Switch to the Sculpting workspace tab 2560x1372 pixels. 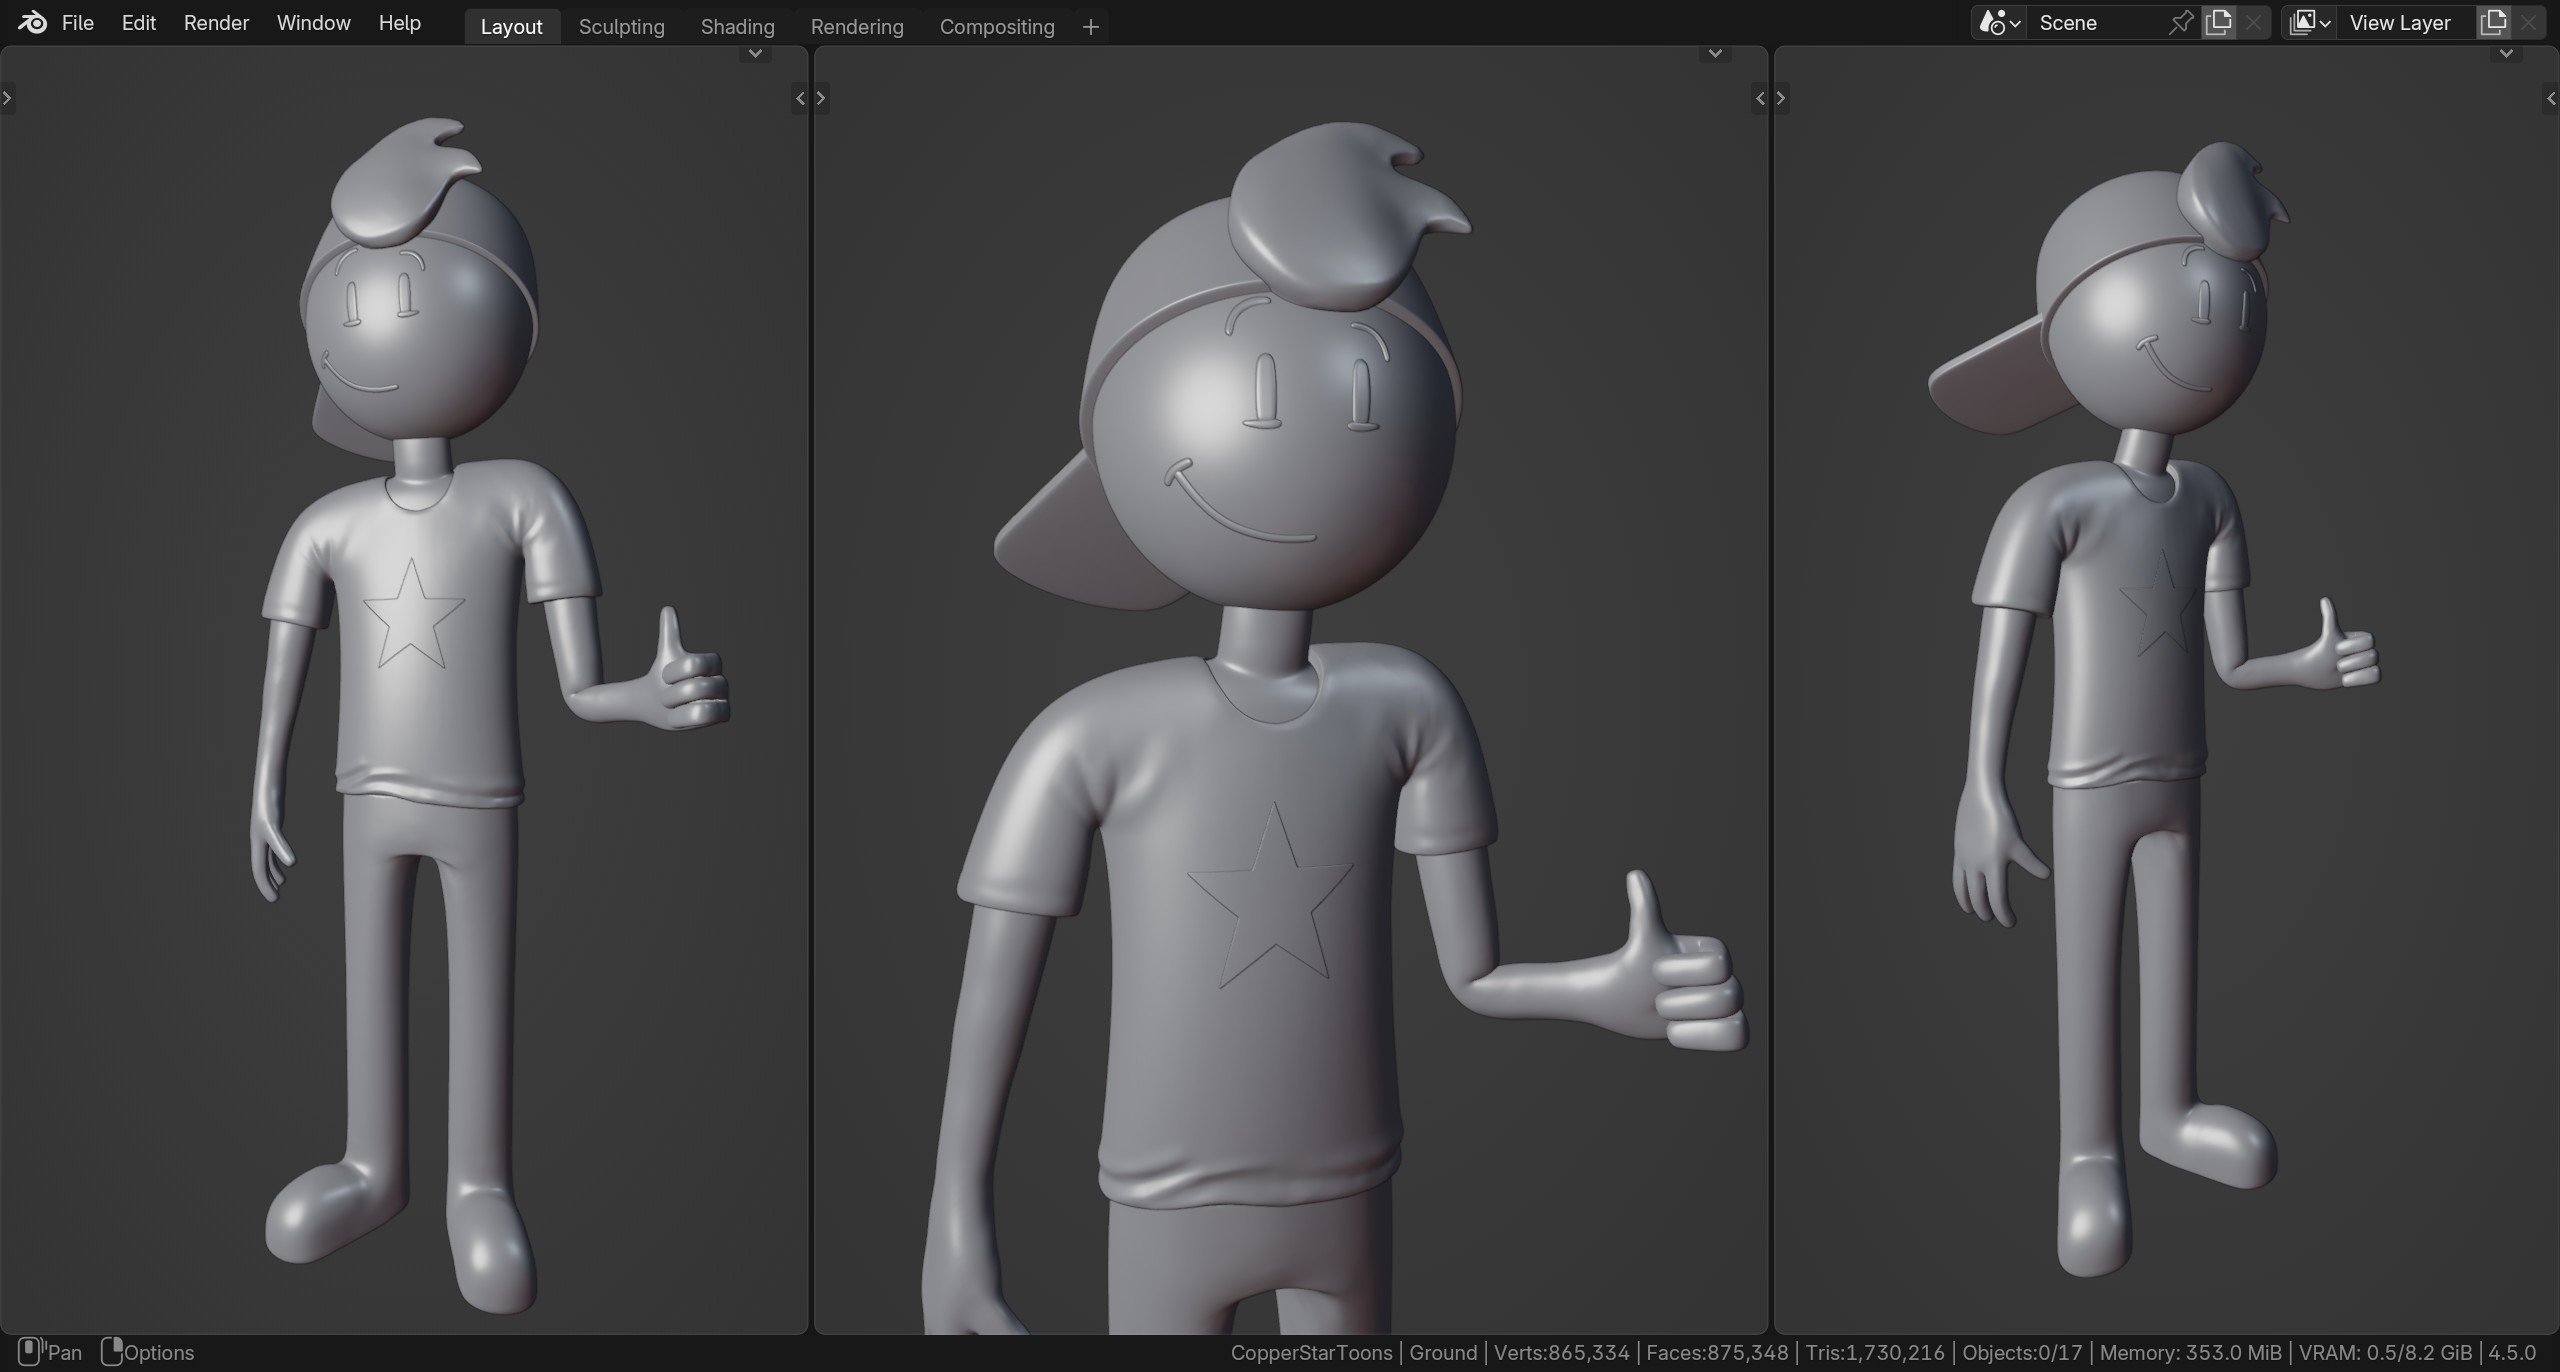coord(621,27)
